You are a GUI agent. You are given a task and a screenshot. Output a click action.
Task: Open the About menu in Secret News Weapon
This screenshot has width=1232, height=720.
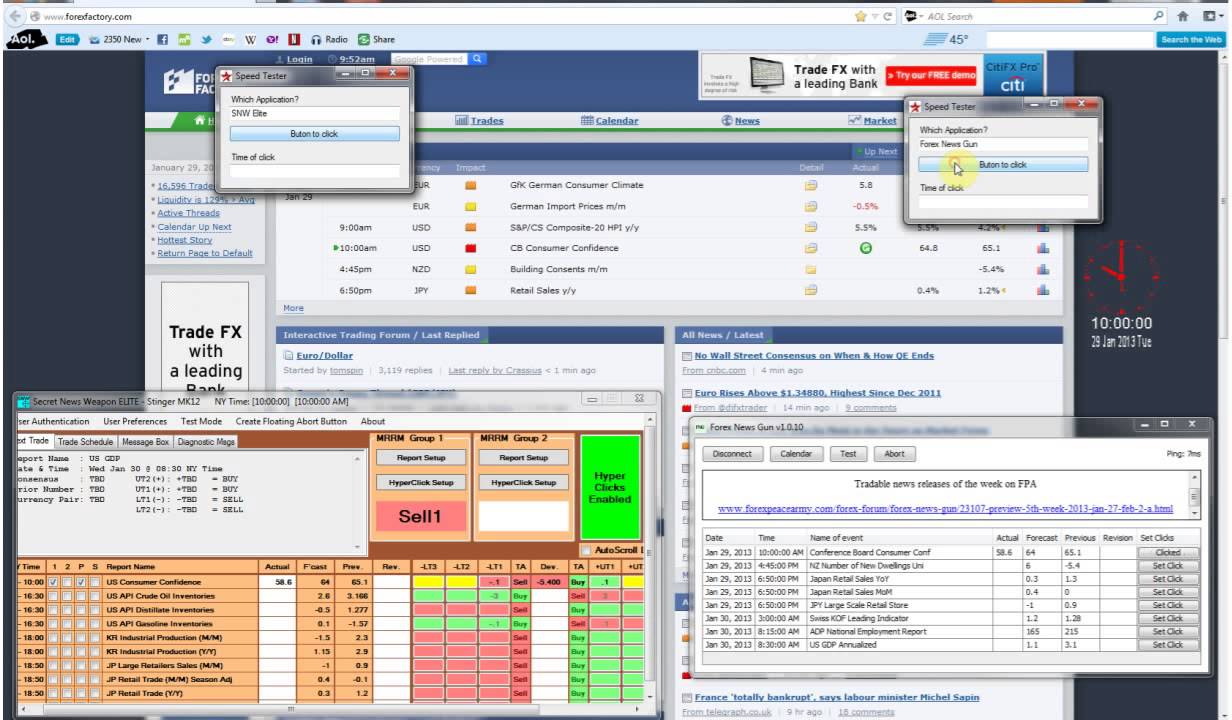pyautogui.click(x=373, y=422)
